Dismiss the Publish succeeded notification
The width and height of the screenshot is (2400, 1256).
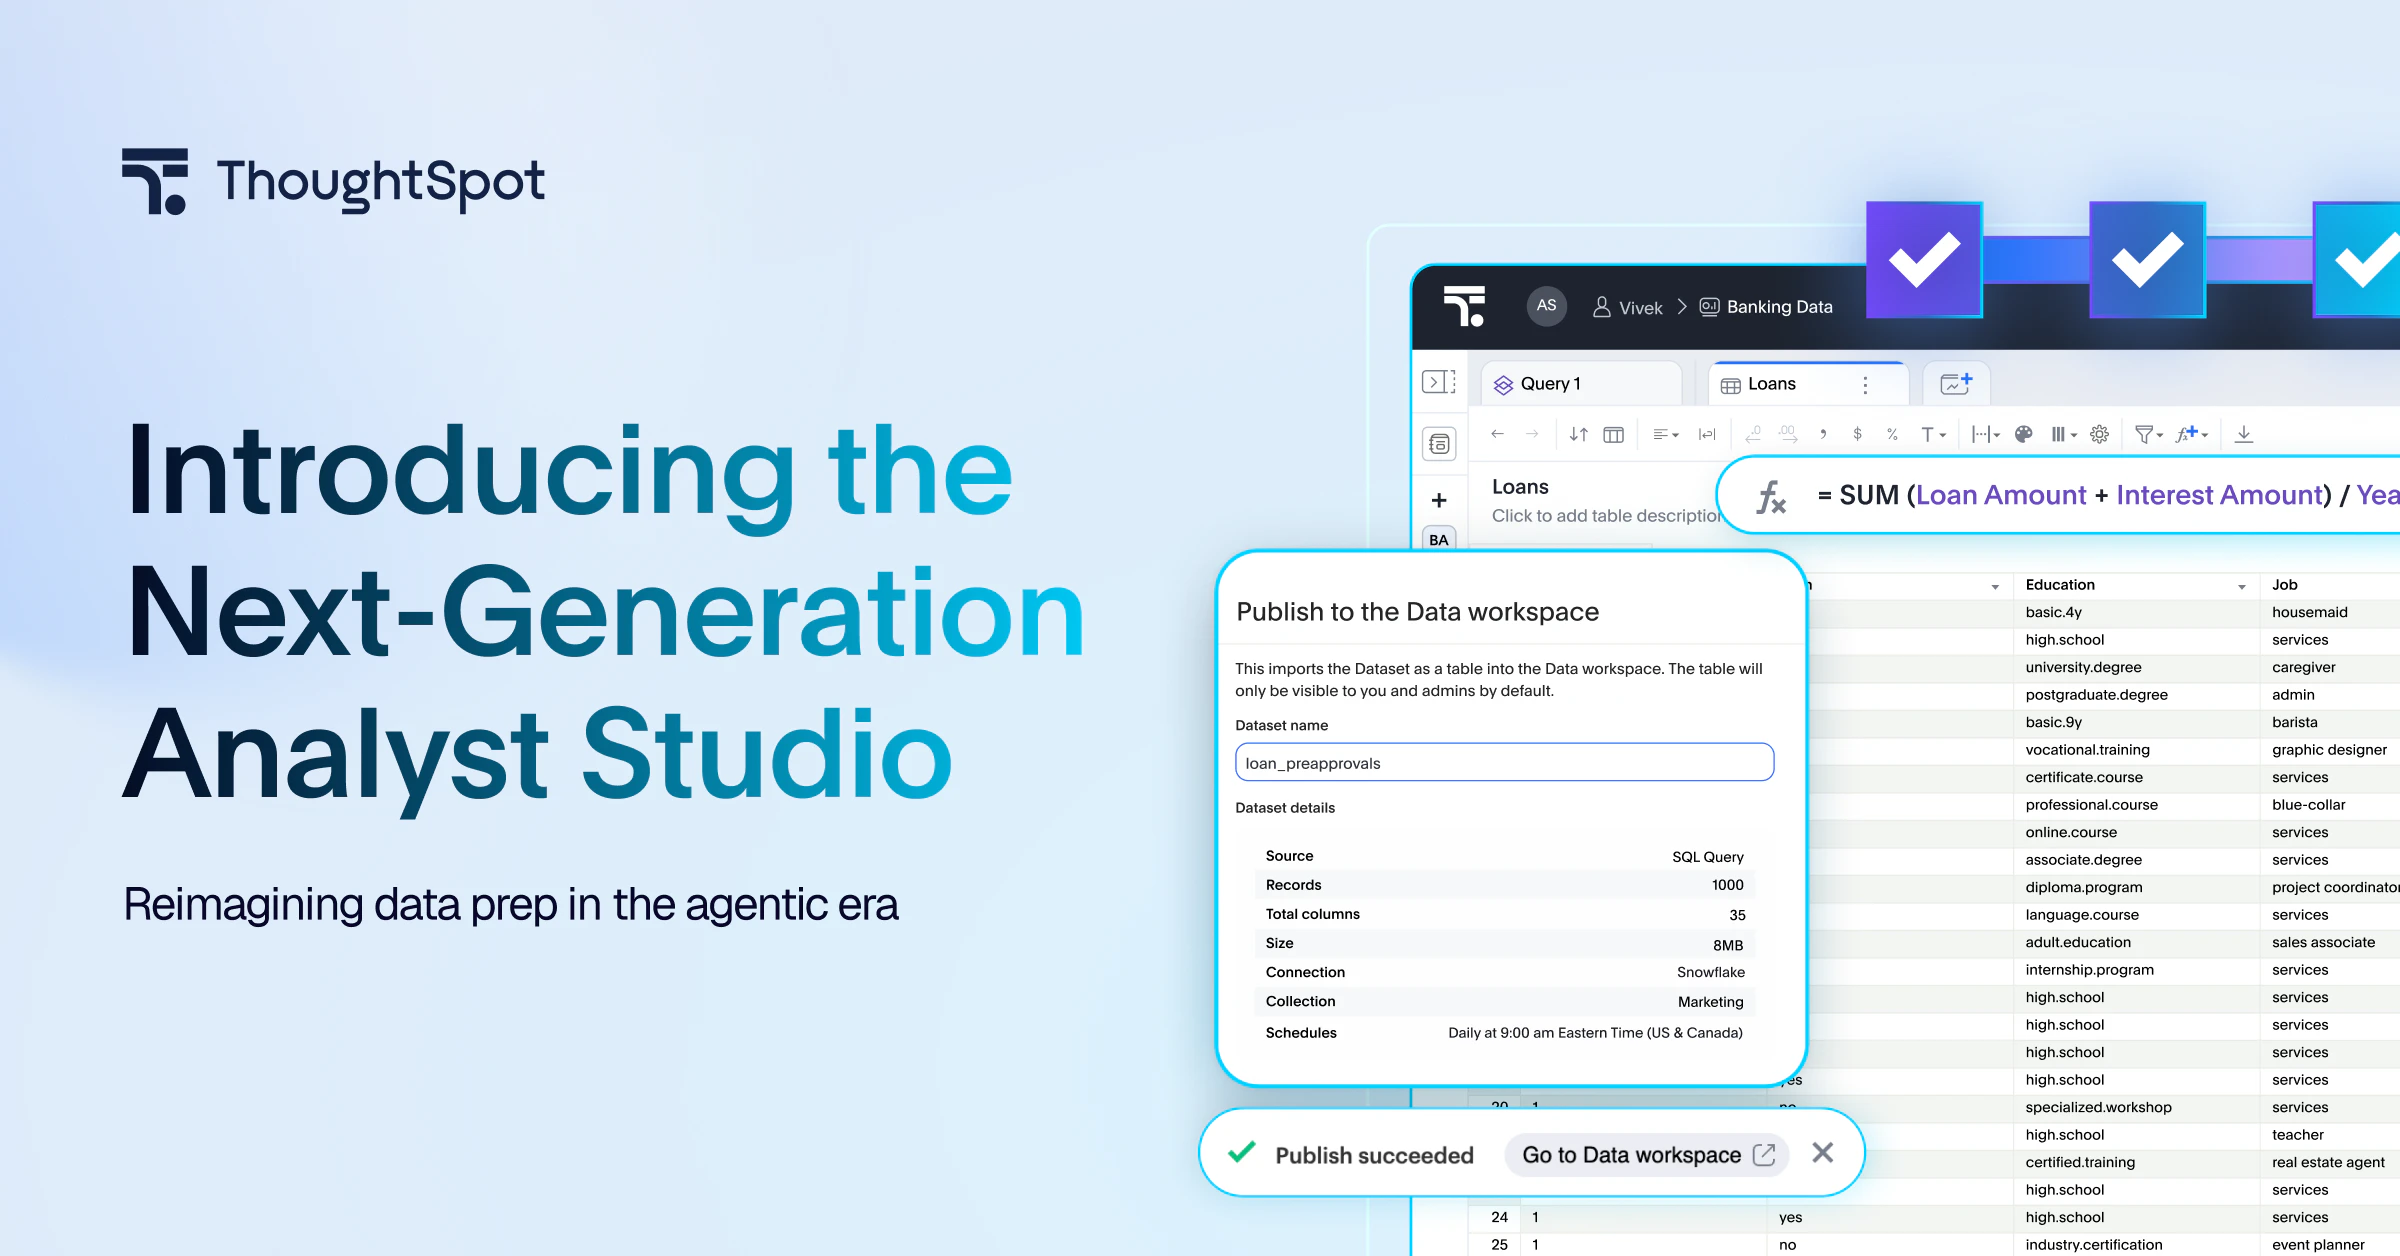(x=1823, y=1153)
